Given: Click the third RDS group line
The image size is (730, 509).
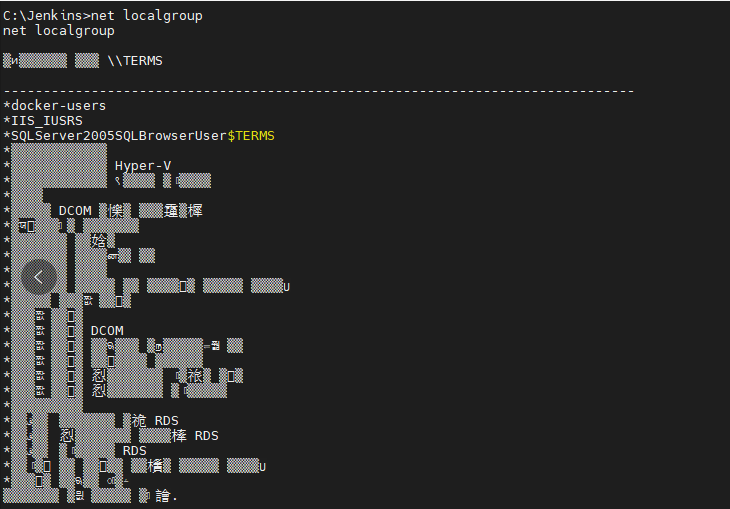Looking at the screenshot, I should click(75, 451).
